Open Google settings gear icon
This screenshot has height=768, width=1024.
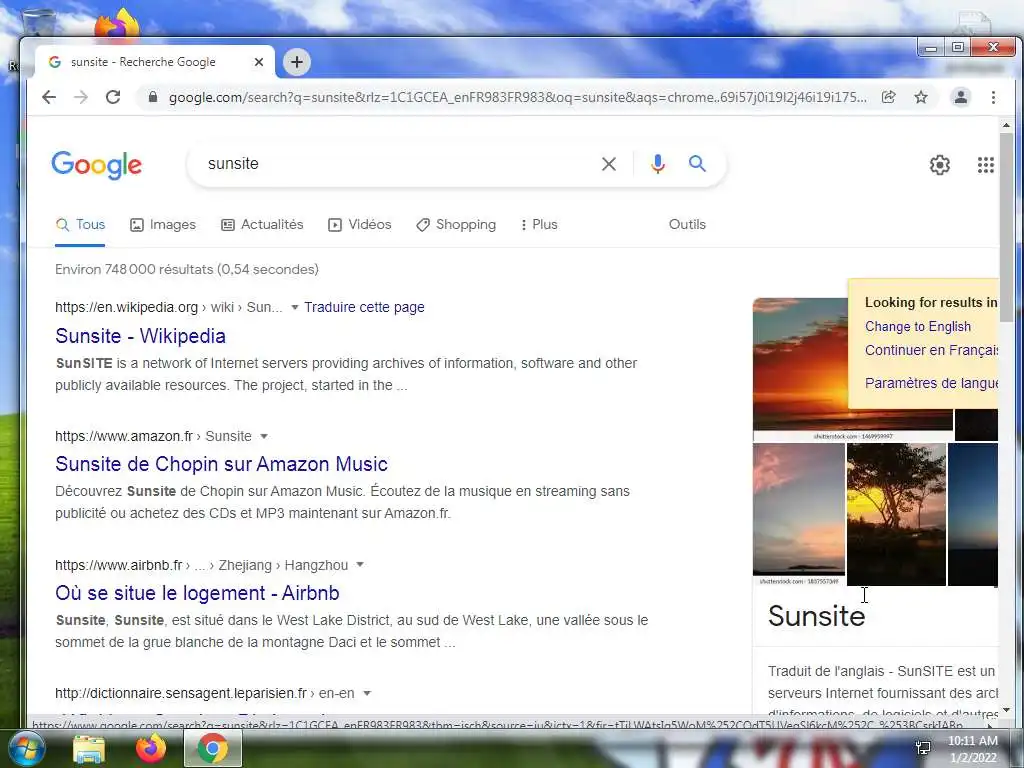940,165
